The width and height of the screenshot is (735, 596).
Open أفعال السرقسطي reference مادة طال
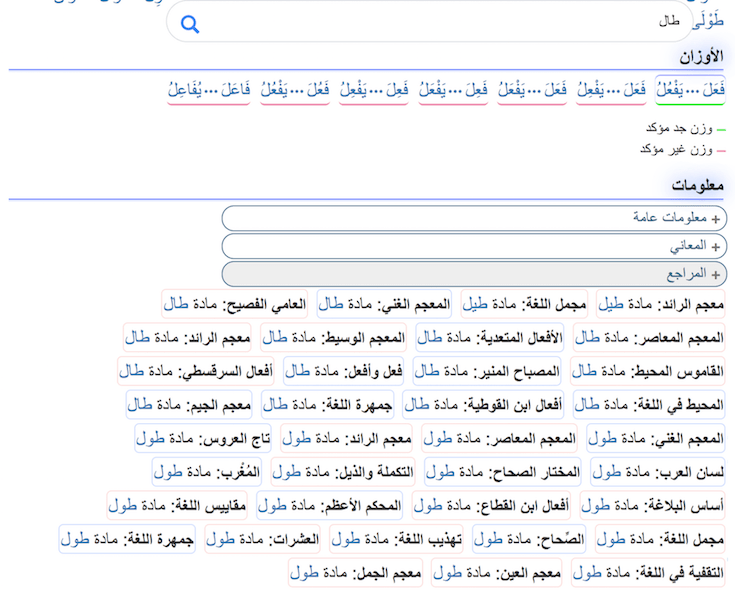tap(195, 371)
